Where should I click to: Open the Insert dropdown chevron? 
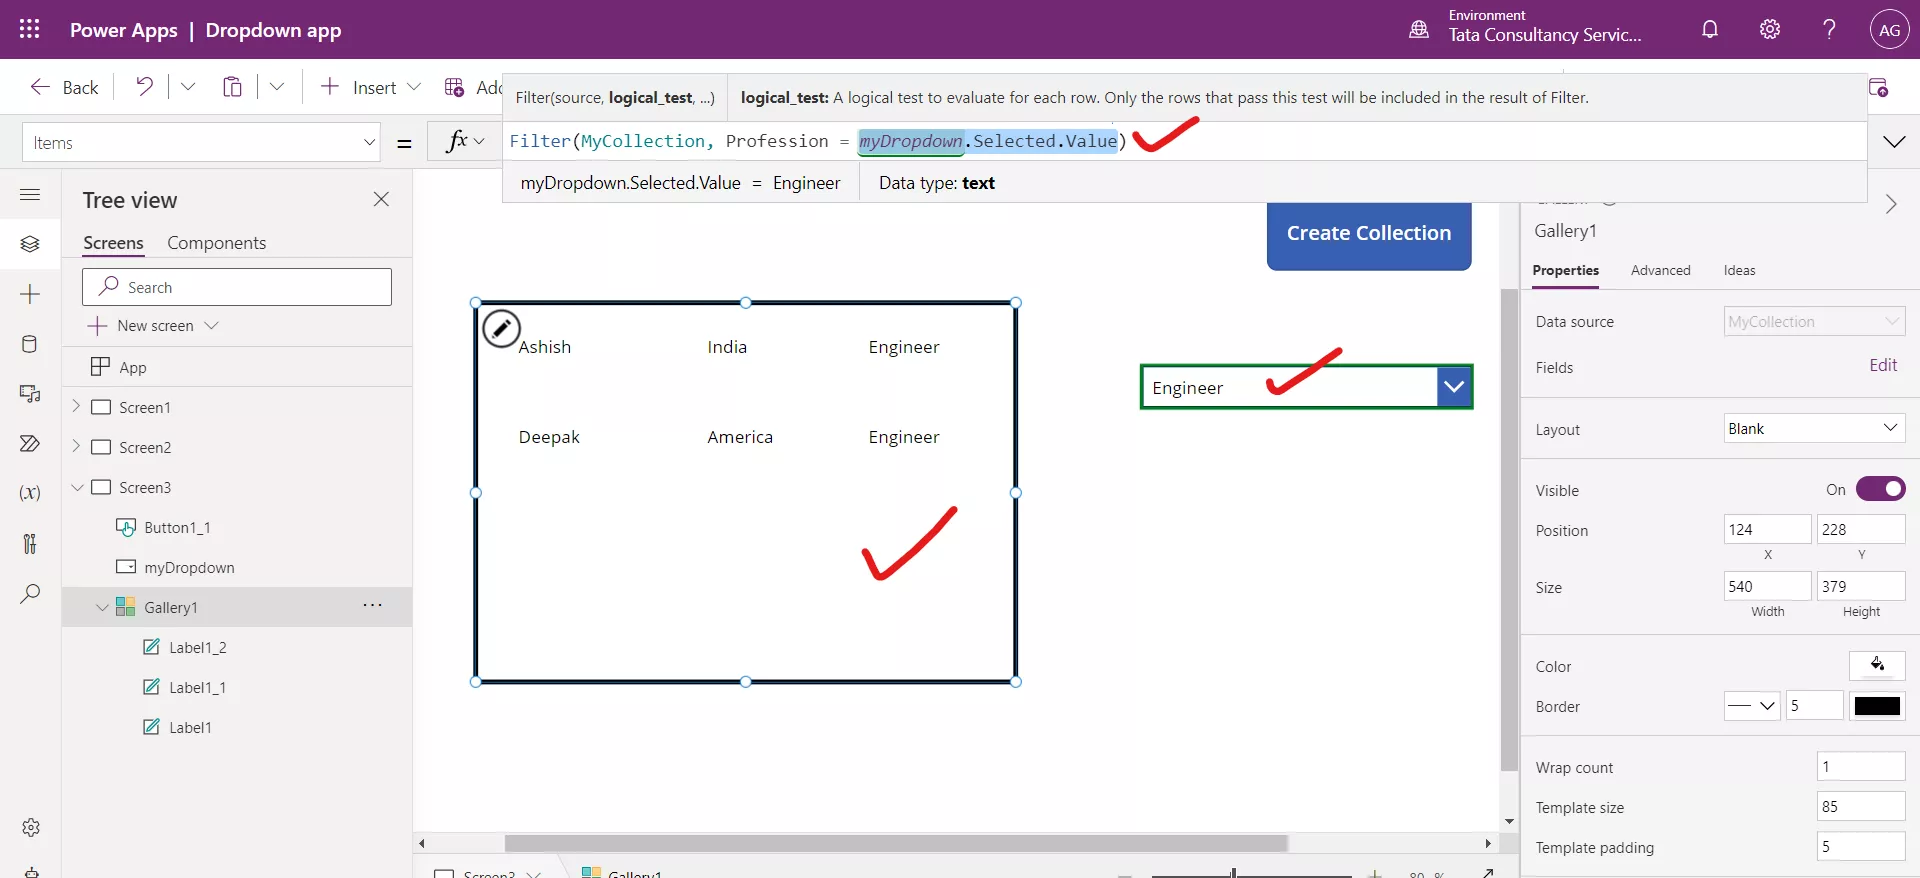coord(414,87)
